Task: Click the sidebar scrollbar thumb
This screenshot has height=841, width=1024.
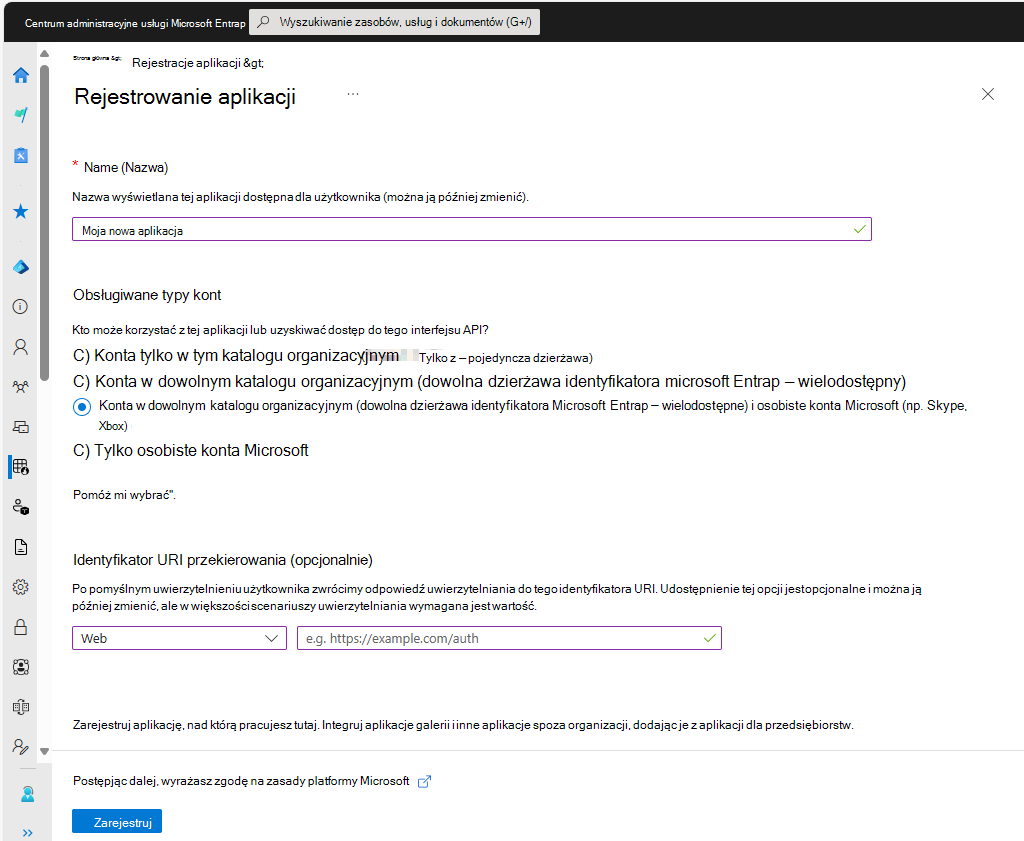Action: pos(44,222)
